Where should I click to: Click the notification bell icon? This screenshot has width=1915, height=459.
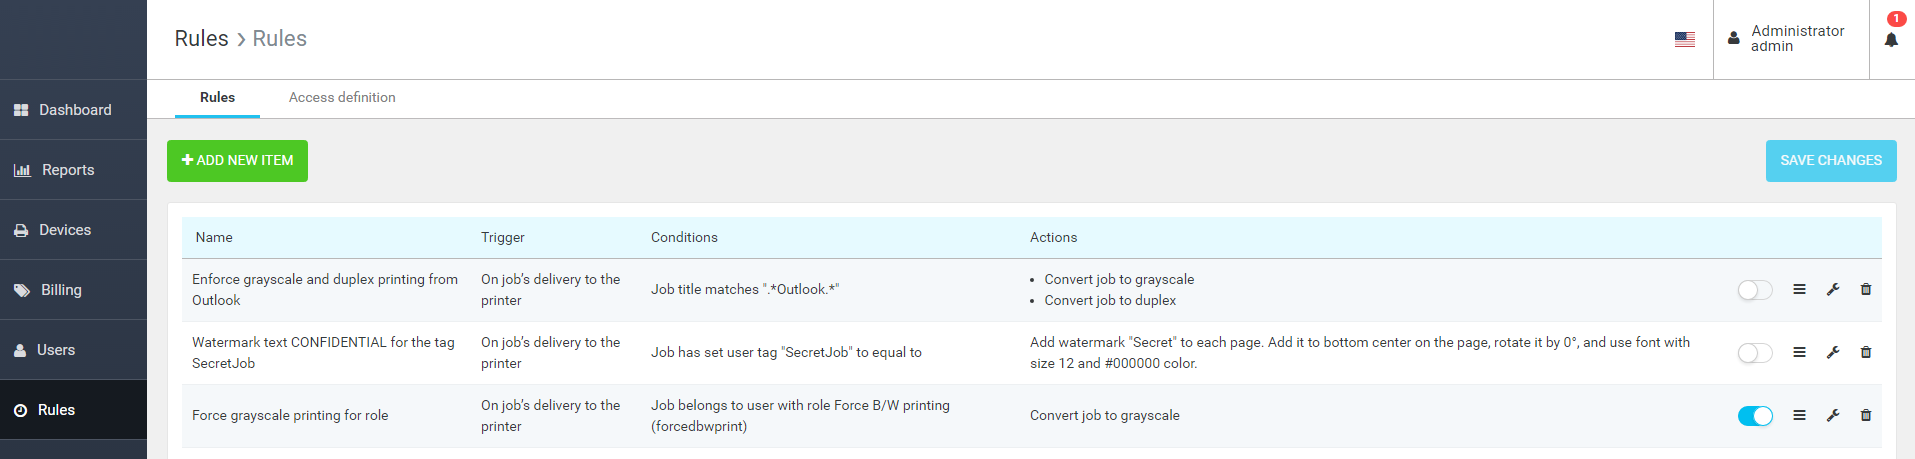tap(1891, 40)
